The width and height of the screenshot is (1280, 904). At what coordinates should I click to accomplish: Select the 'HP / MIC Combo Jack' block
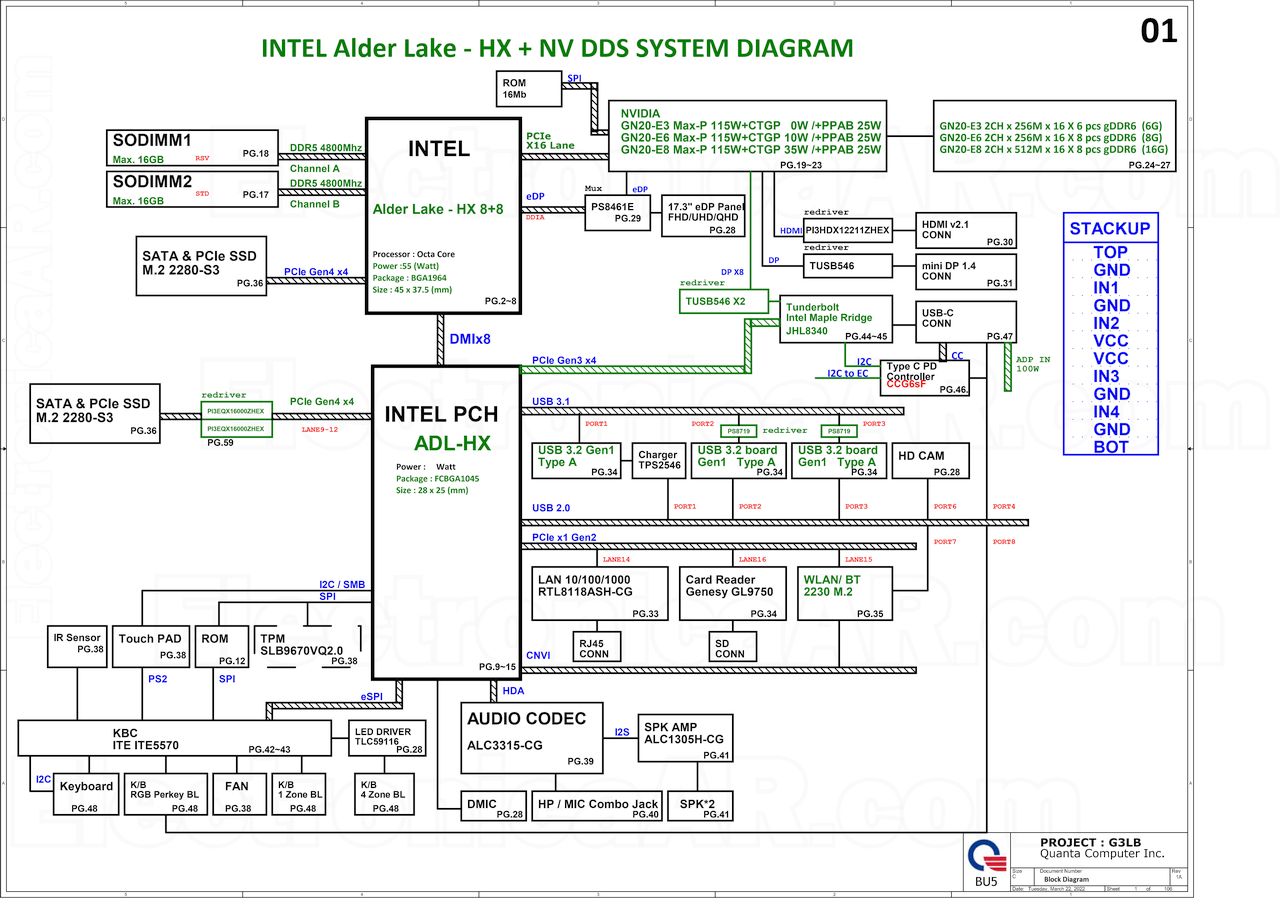[597, 806]
